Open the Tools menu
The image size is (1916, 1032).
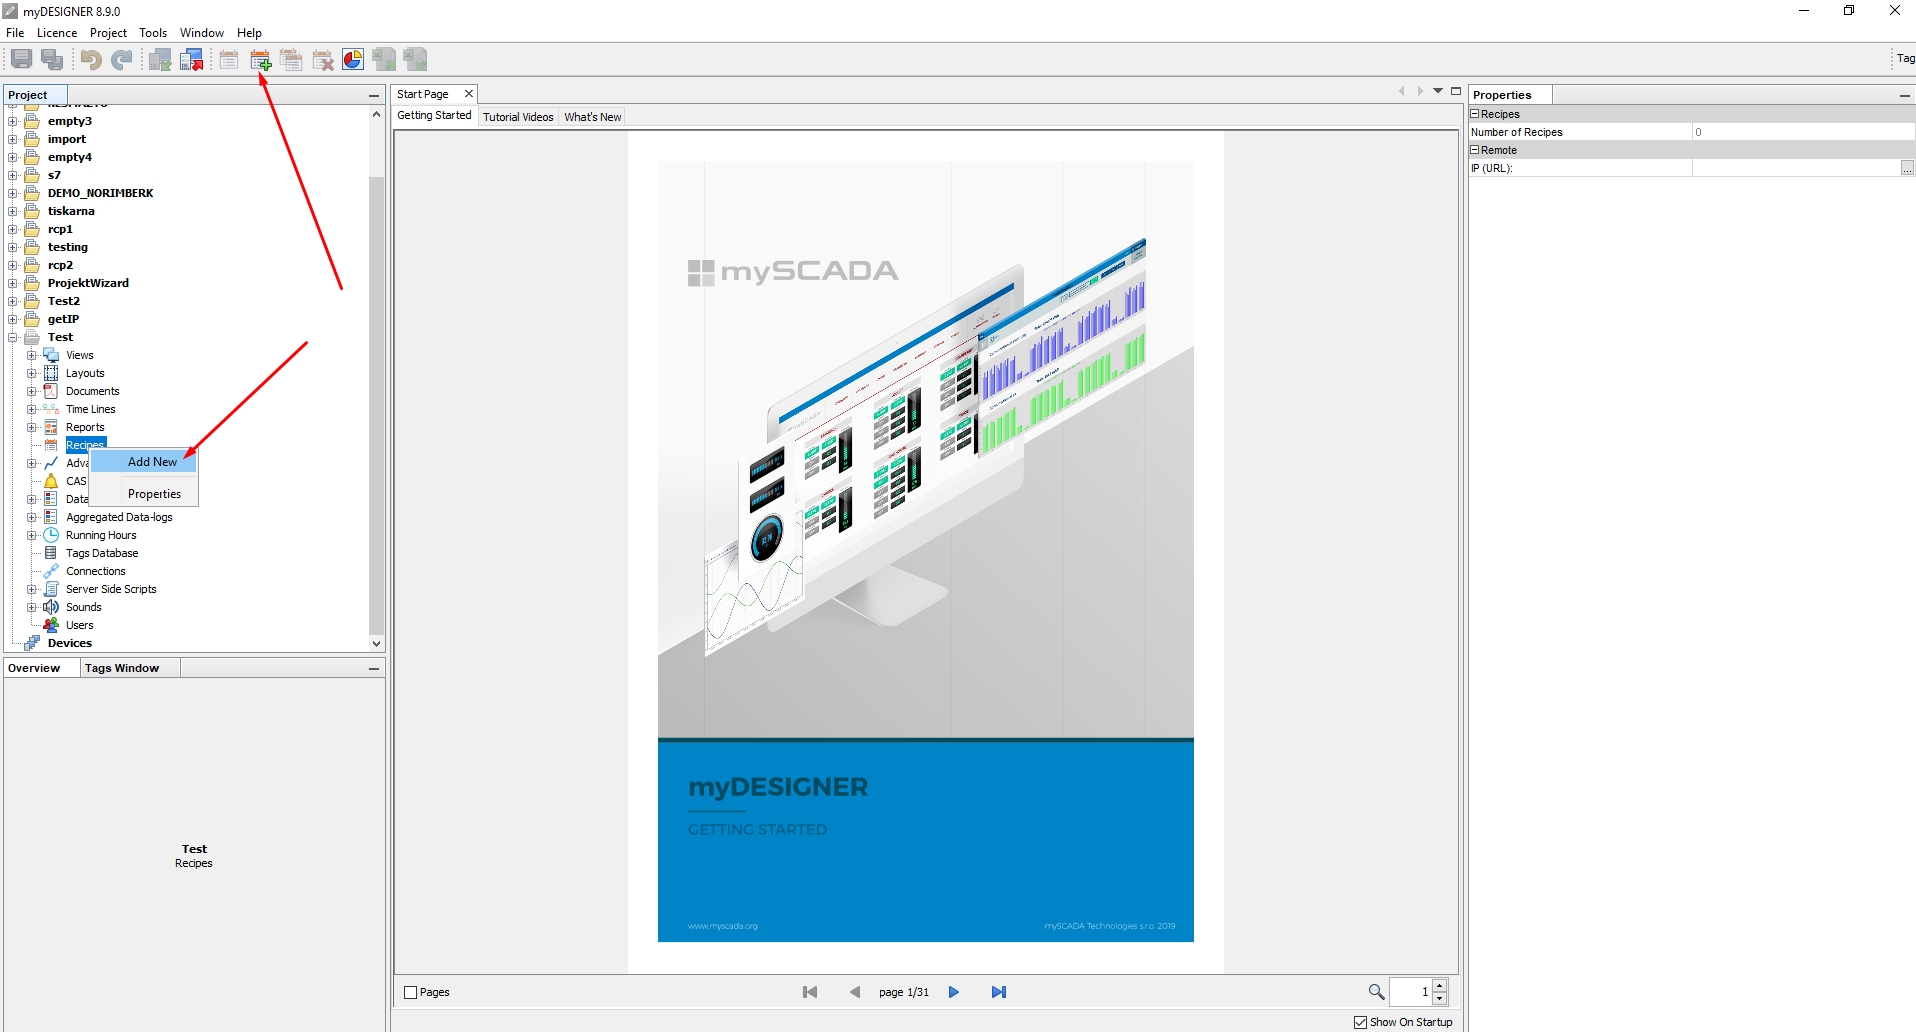[153, 32]
